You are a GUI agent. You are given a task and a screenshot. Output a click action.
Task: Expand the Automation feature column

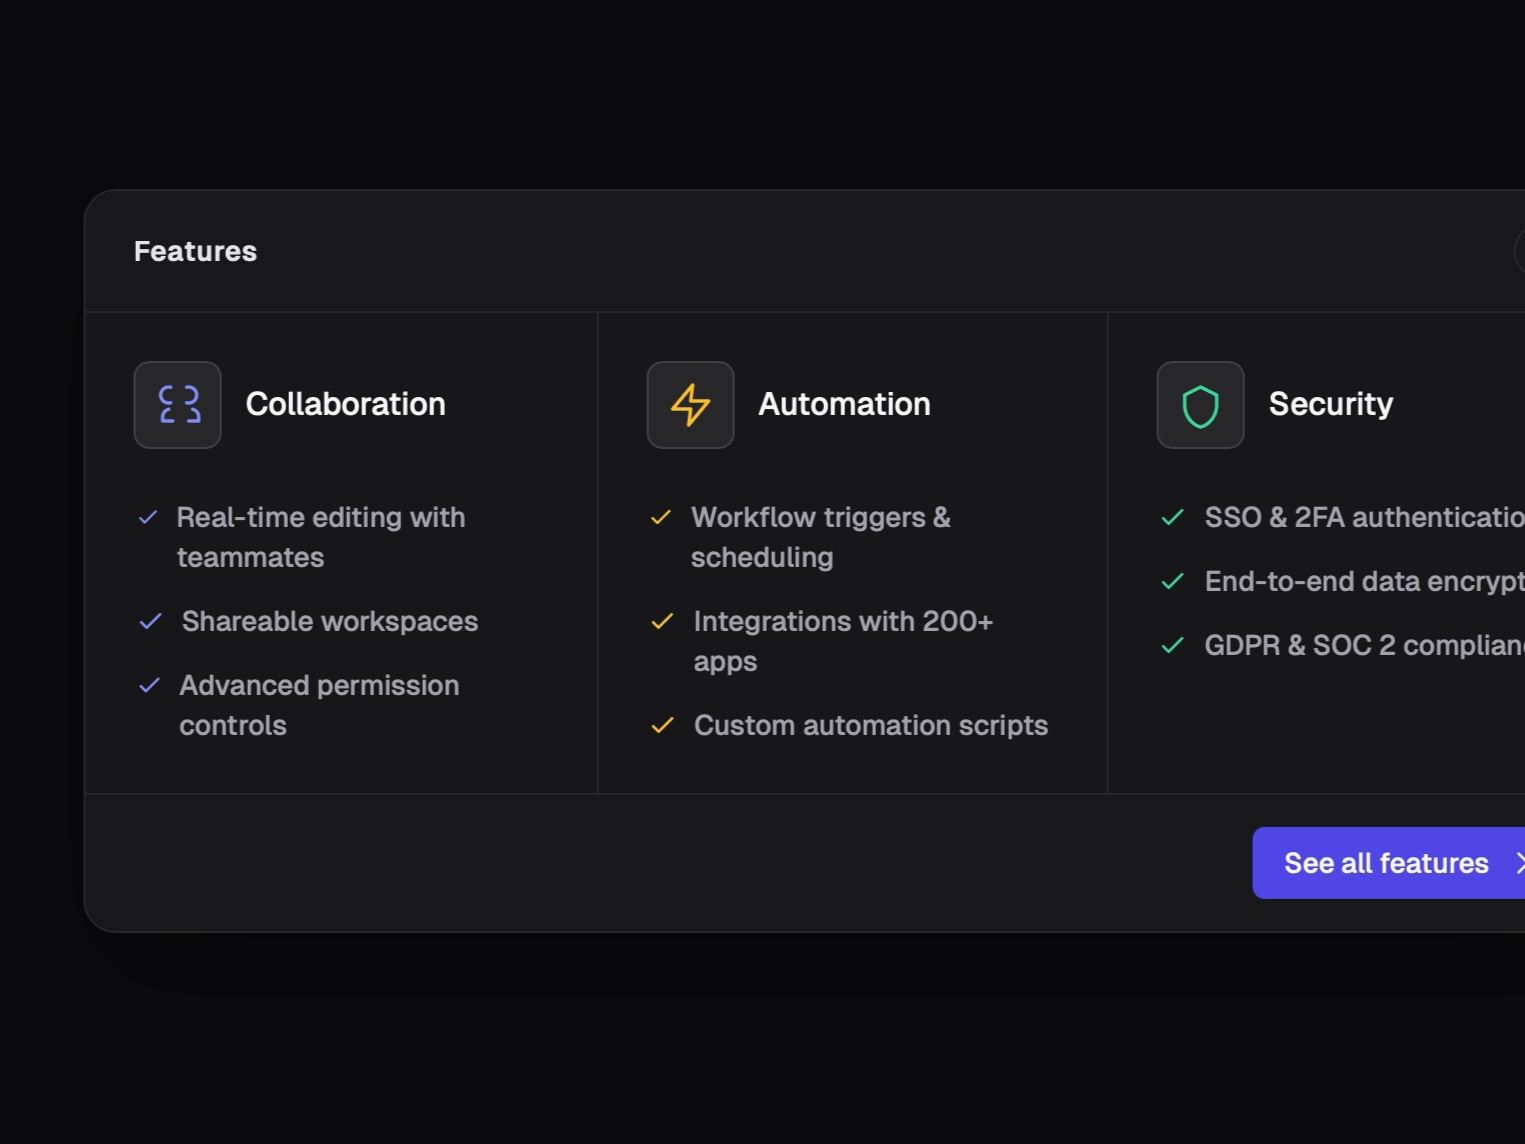coord(852,550)
